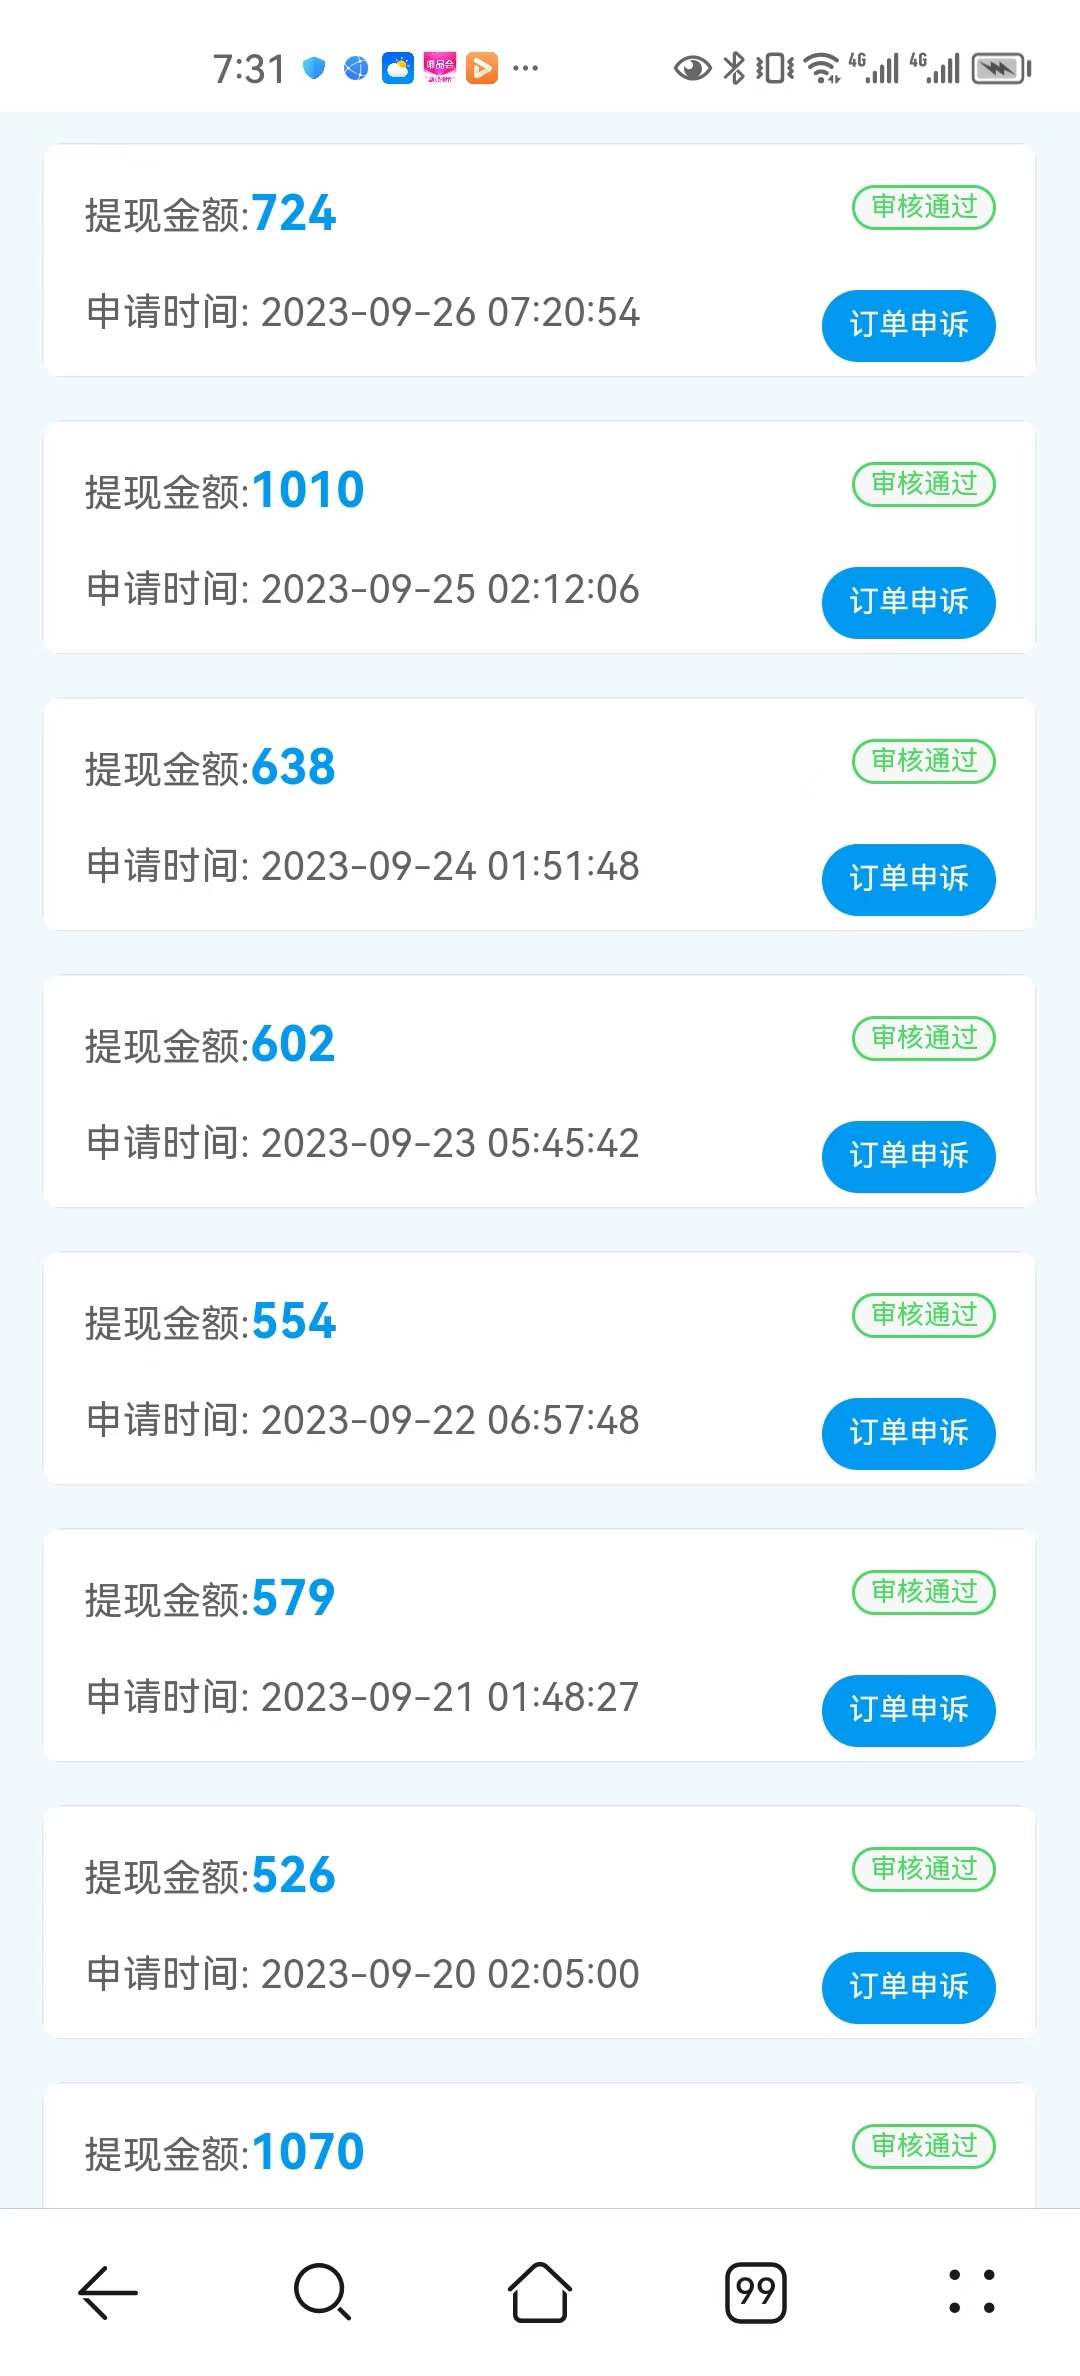The image size is (1080, 2376).
Task: Click 订单申诉 for the 579 withdrawal
Action: (x=908, y=1710)
